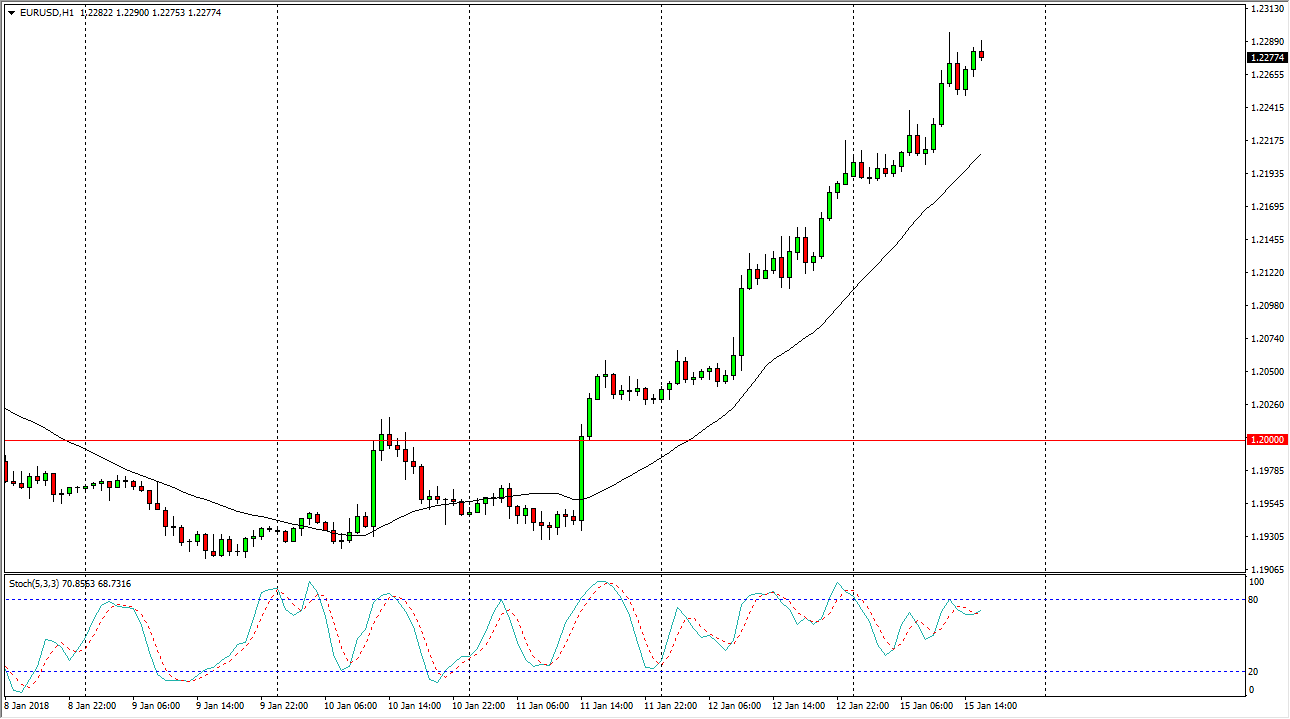This screenshot has width=1290, height=719.
Task: Click the current price tag 1.22774
Action: tap(1267, 58)
